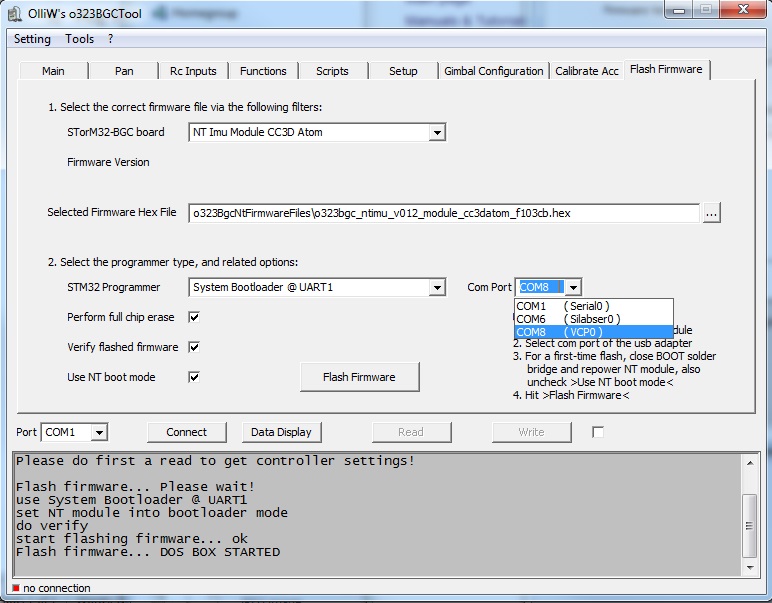The width and height of the screenshot is (772, 603).
Task: Open the Tools menu
Action: point(80,39)
